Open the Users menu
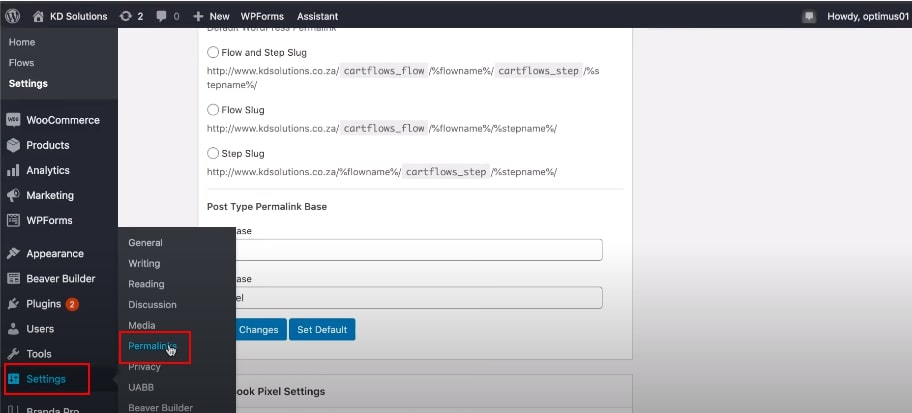 click(x=40, y=329)
